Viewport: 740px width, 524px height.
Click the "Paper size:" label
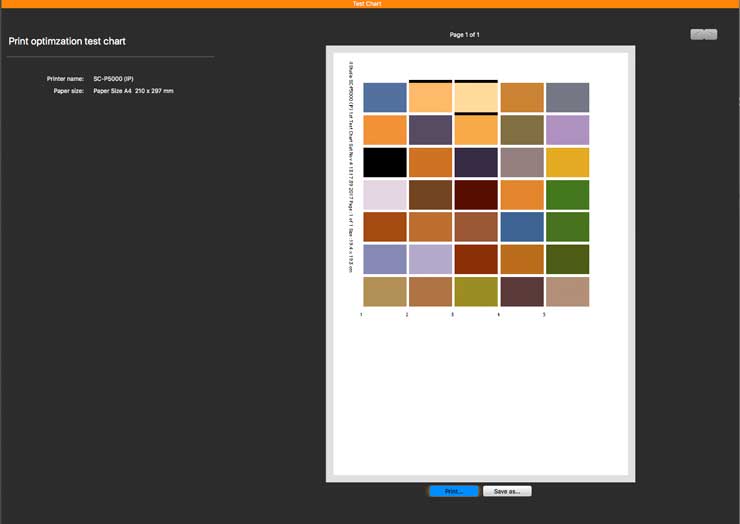pos(68,91)
